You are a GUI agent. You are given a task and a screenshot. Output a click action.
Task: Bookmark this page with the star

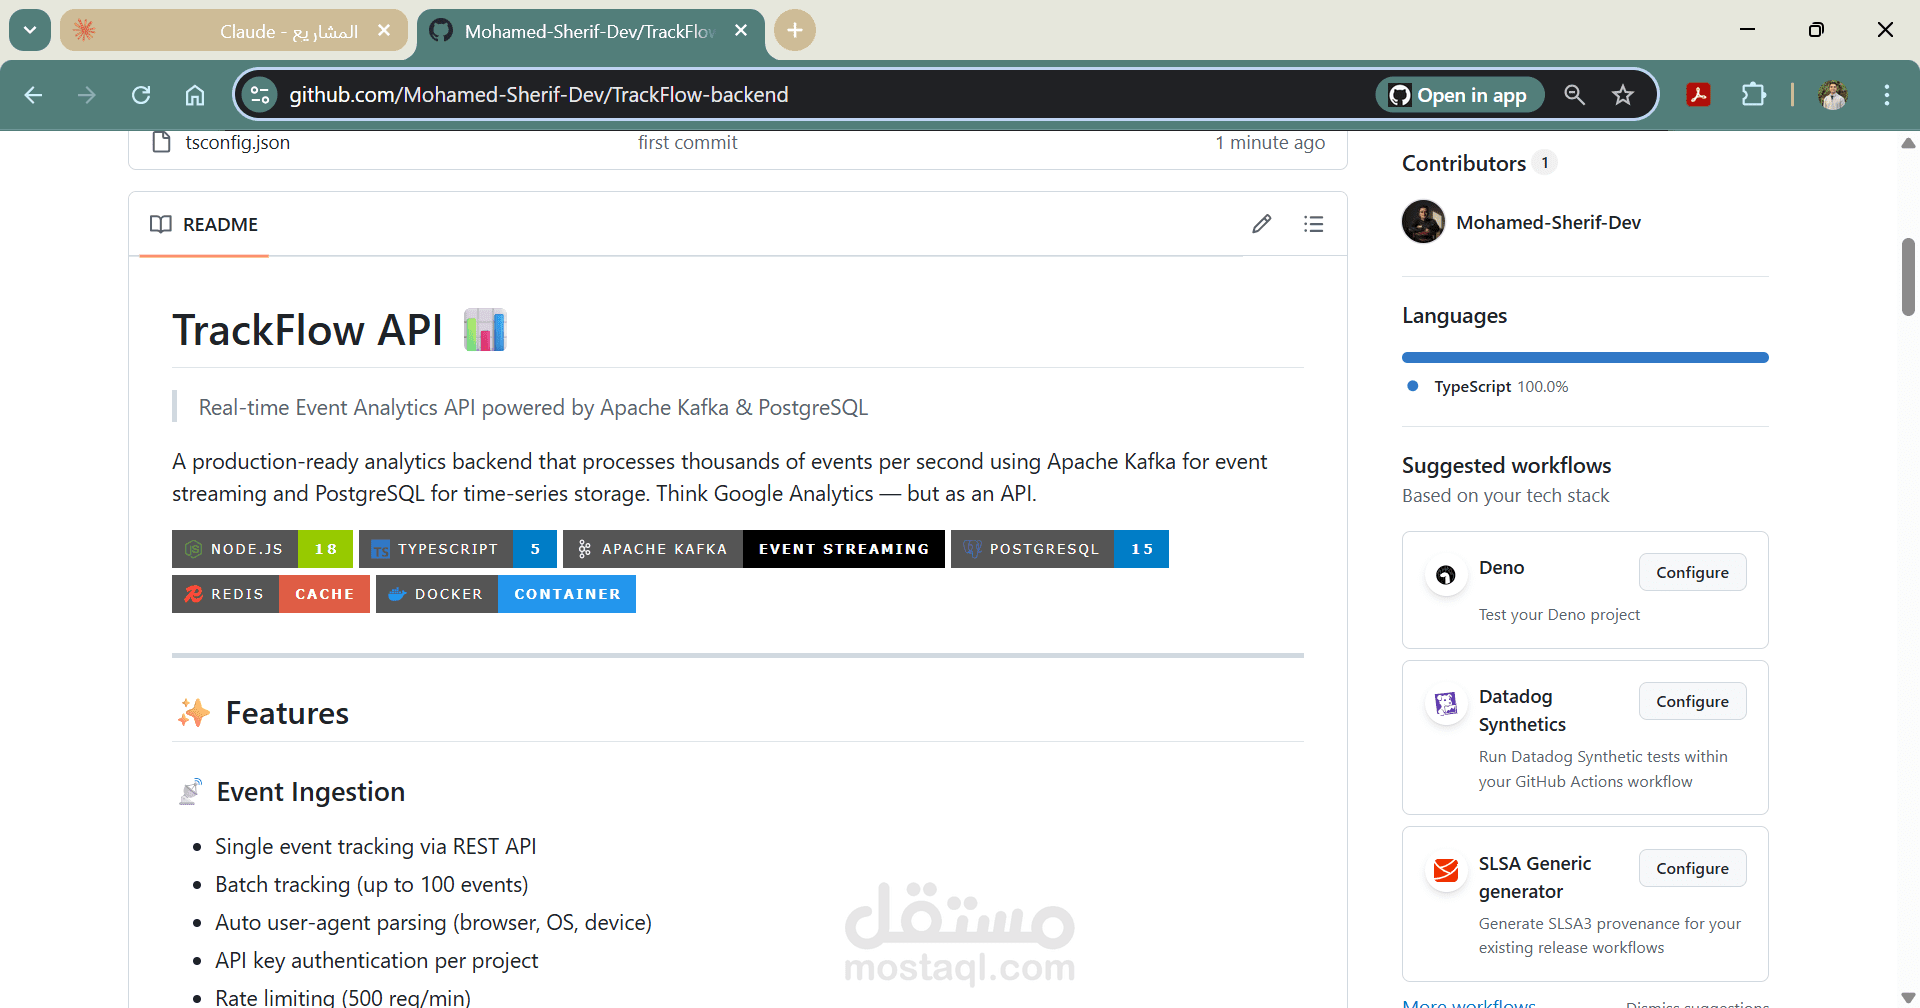pyautogui.click(x=1623, y=95)
